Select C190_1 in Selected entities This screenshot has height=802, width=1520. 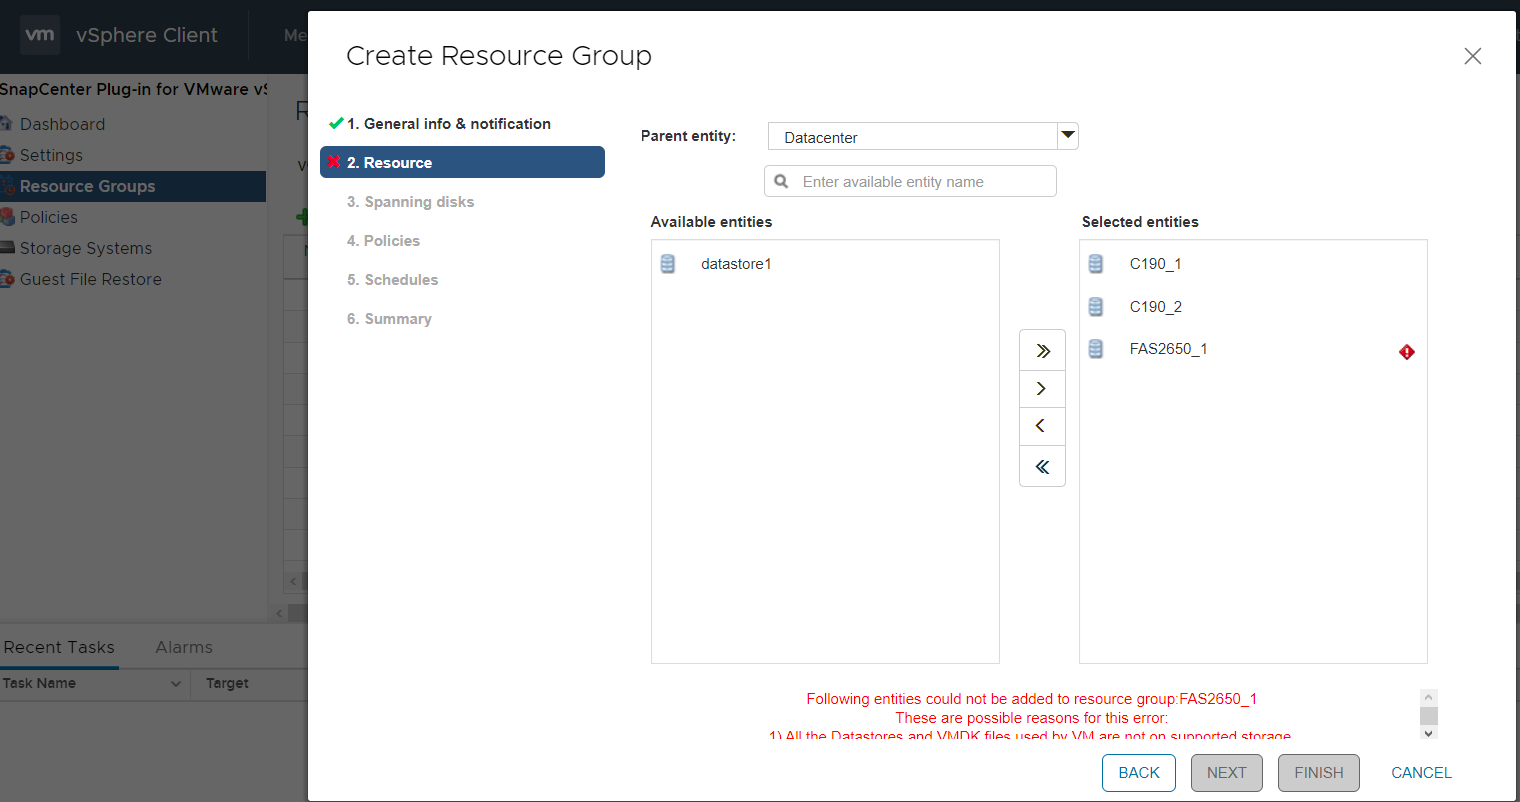click(x=1155, y=264)
